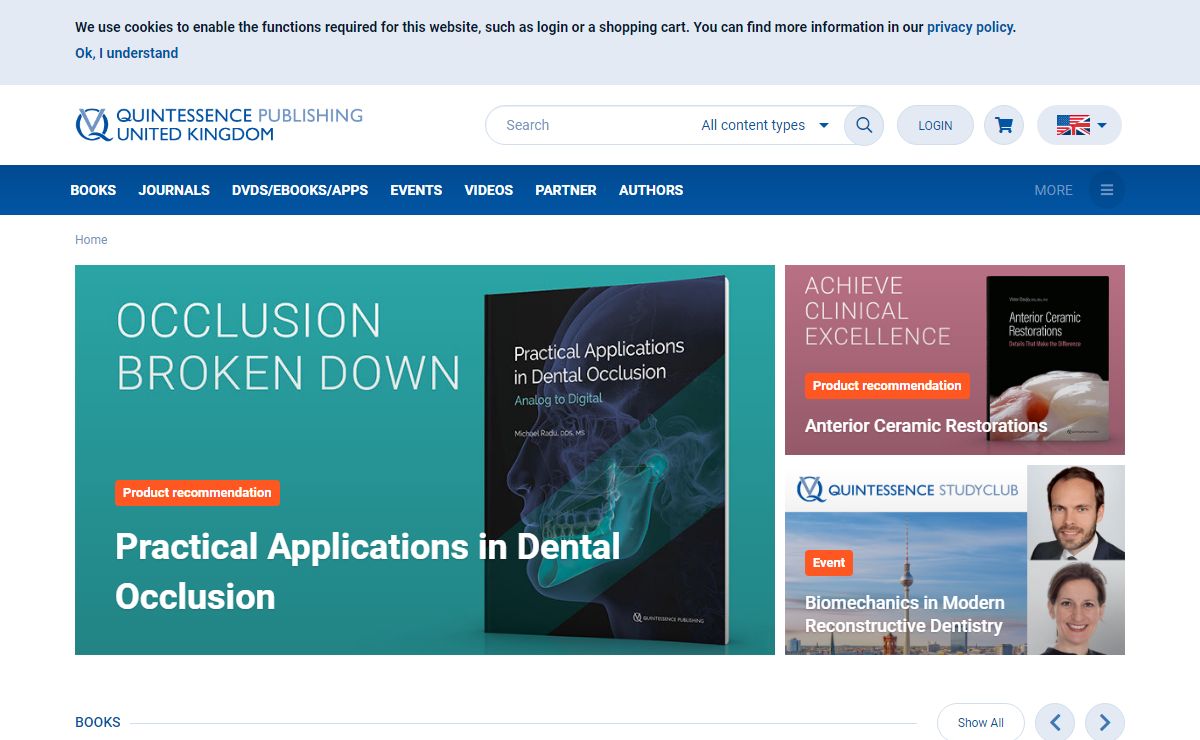The height and width of the screenshot is (740, 1200).
Task: Open the EVENTS menu
Action: (416, 190)
